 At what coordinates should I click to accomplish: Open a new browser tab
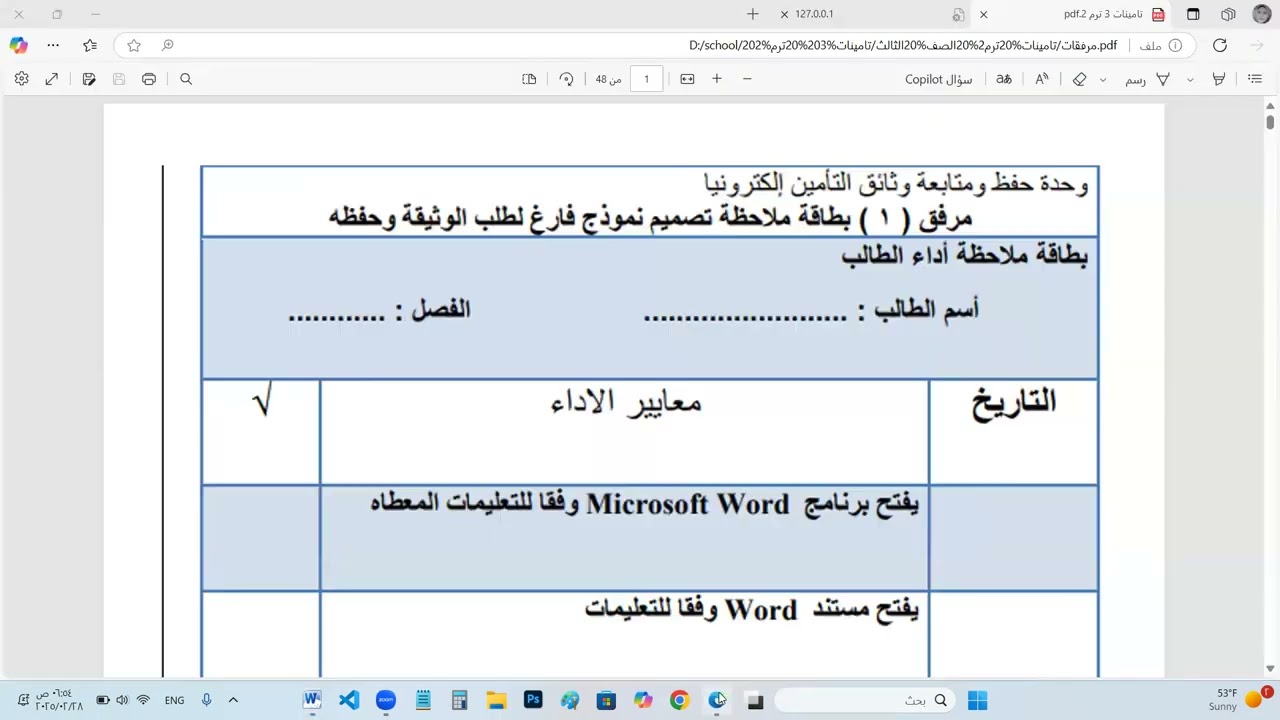pyautogui.click(x=753, y=14)
